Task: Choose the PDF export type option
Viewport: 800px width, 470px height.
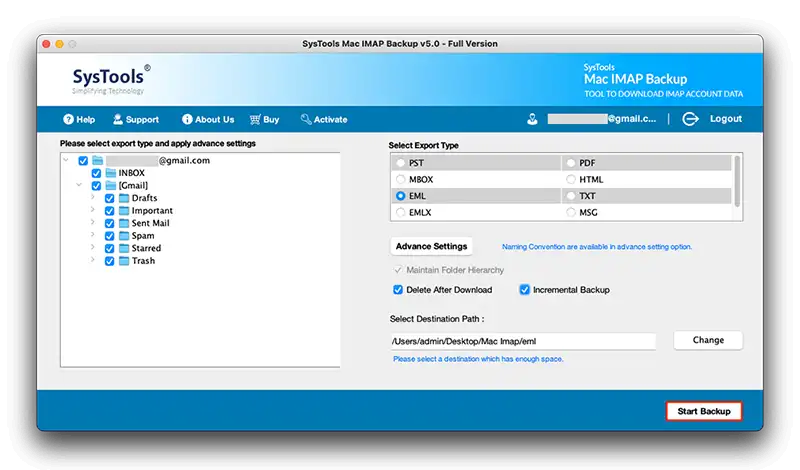Action: click(571, 163)
